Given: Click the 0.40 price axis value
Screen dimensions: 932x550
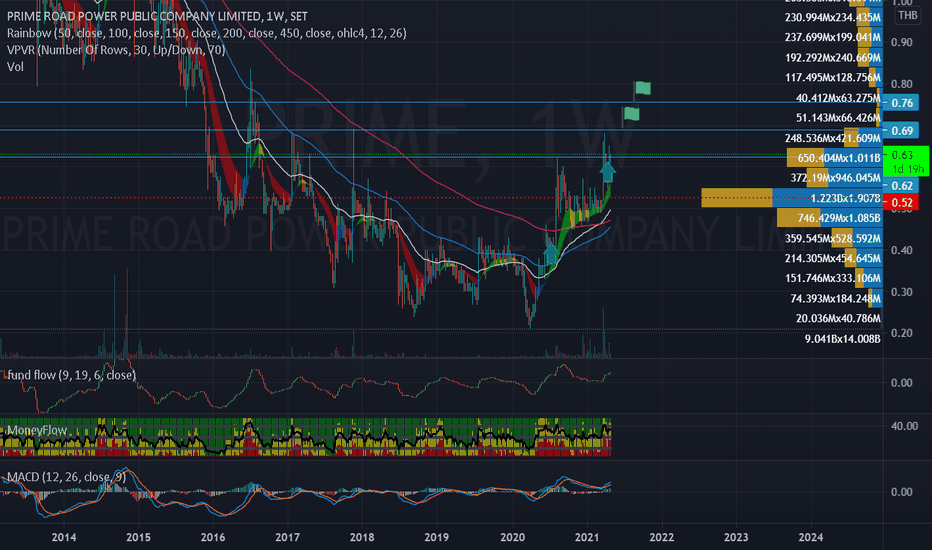Looking at the screenshot, I should [x=902, y=250].
